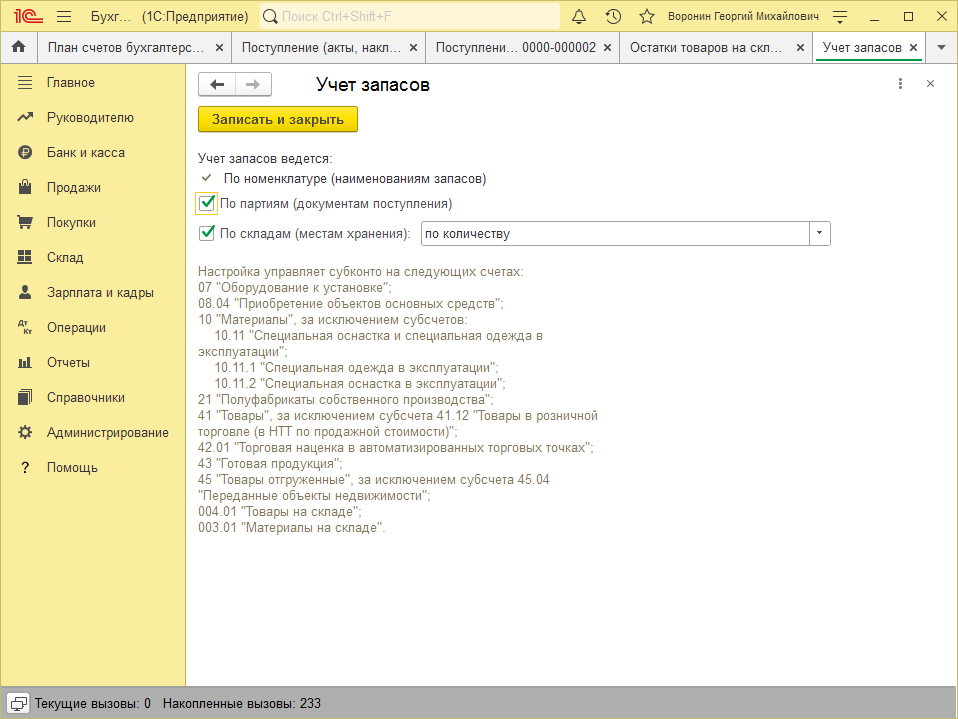Switch to Учет запасов tab
Image resolution: width=958 pixels, height=719 pixels.
coord(862,48)
